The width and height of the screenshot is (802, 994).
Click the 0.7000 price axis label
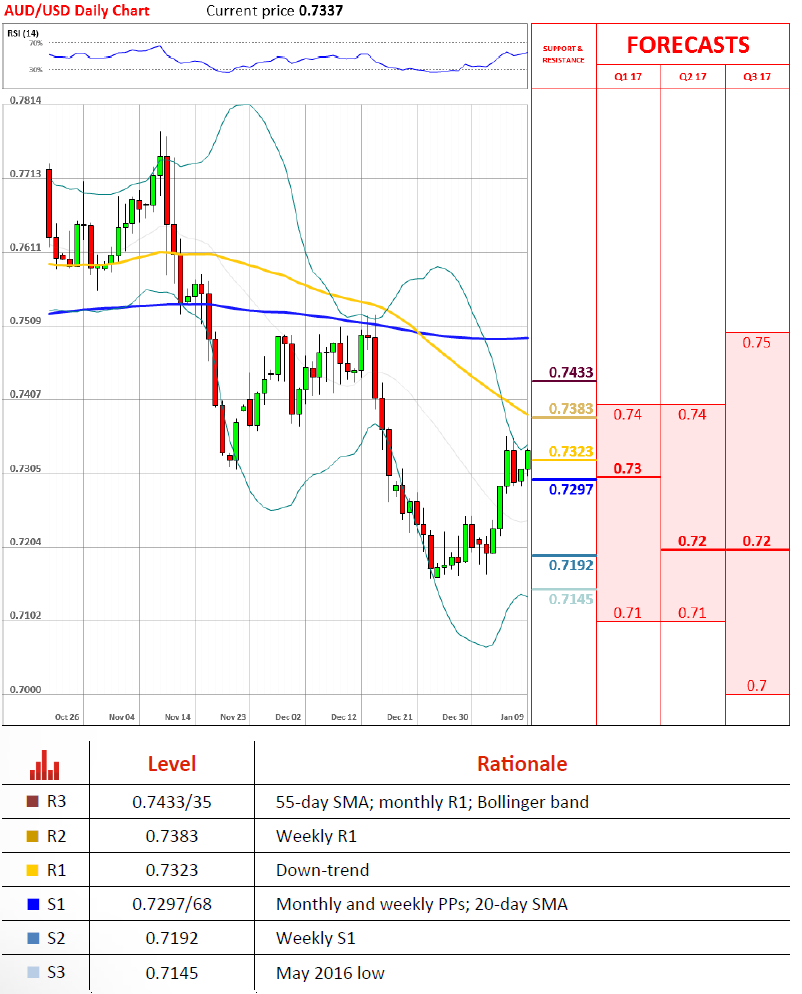(x=25, y=690)
